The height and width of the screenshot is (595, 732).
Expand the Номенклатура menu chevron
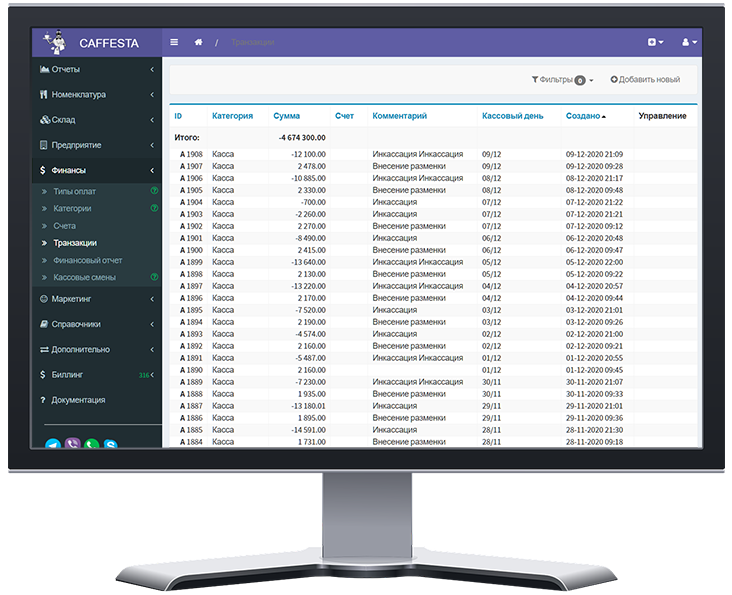[x=152, y=94]
